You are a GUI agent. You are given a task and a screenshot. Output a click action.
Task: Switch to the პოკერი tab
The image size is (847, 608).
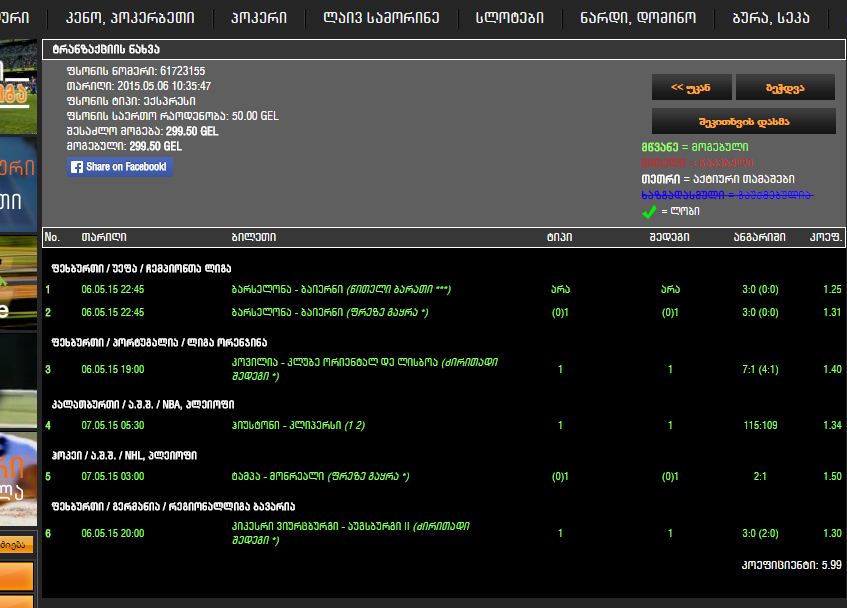[258, 17]
